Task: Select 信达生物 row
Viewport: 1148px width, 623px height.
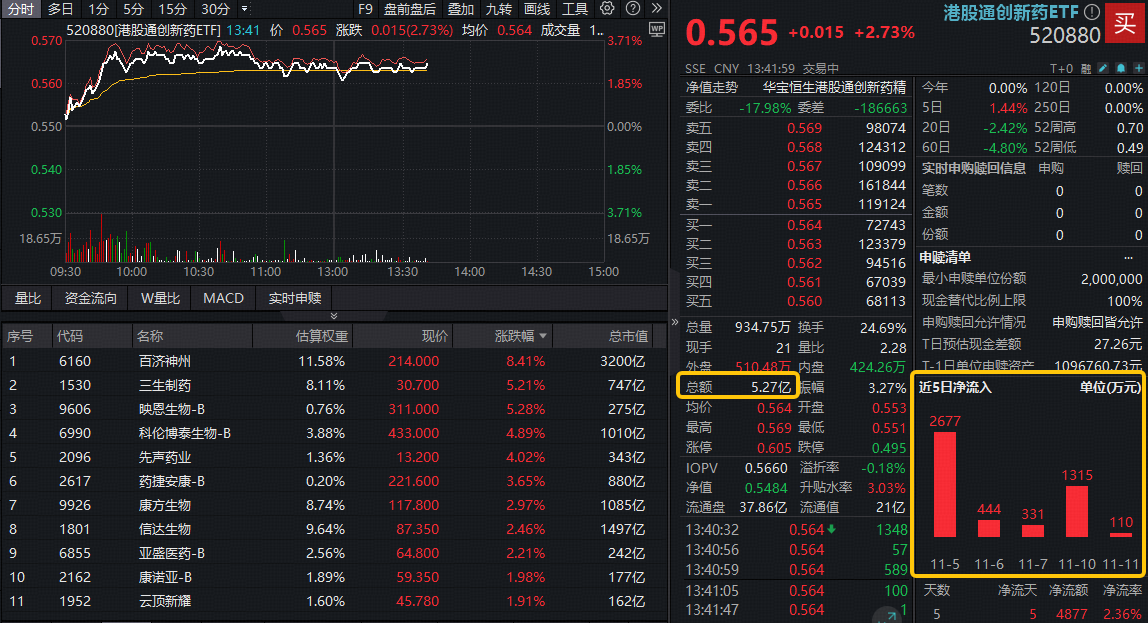Action: 334,529
